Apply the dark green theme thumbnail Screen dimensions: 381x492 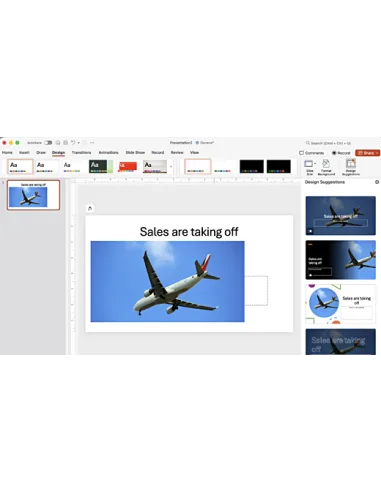pyautogui.click(x=101, y=166)
